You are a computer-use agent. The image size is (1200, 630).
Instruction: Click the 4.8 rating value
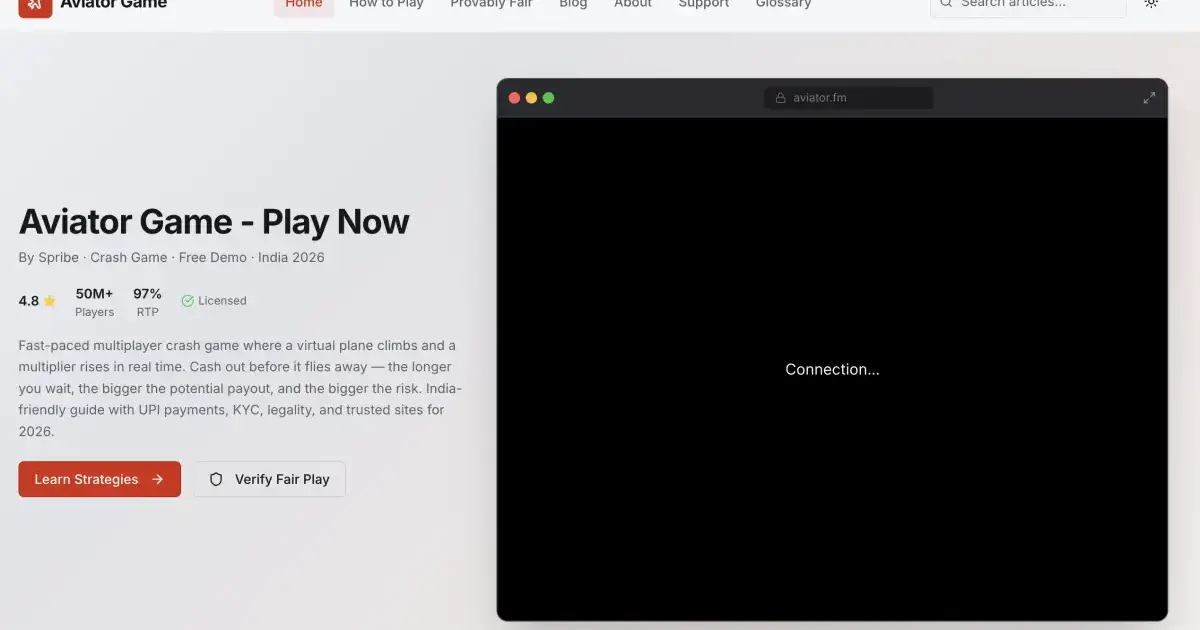click(29, 301)
